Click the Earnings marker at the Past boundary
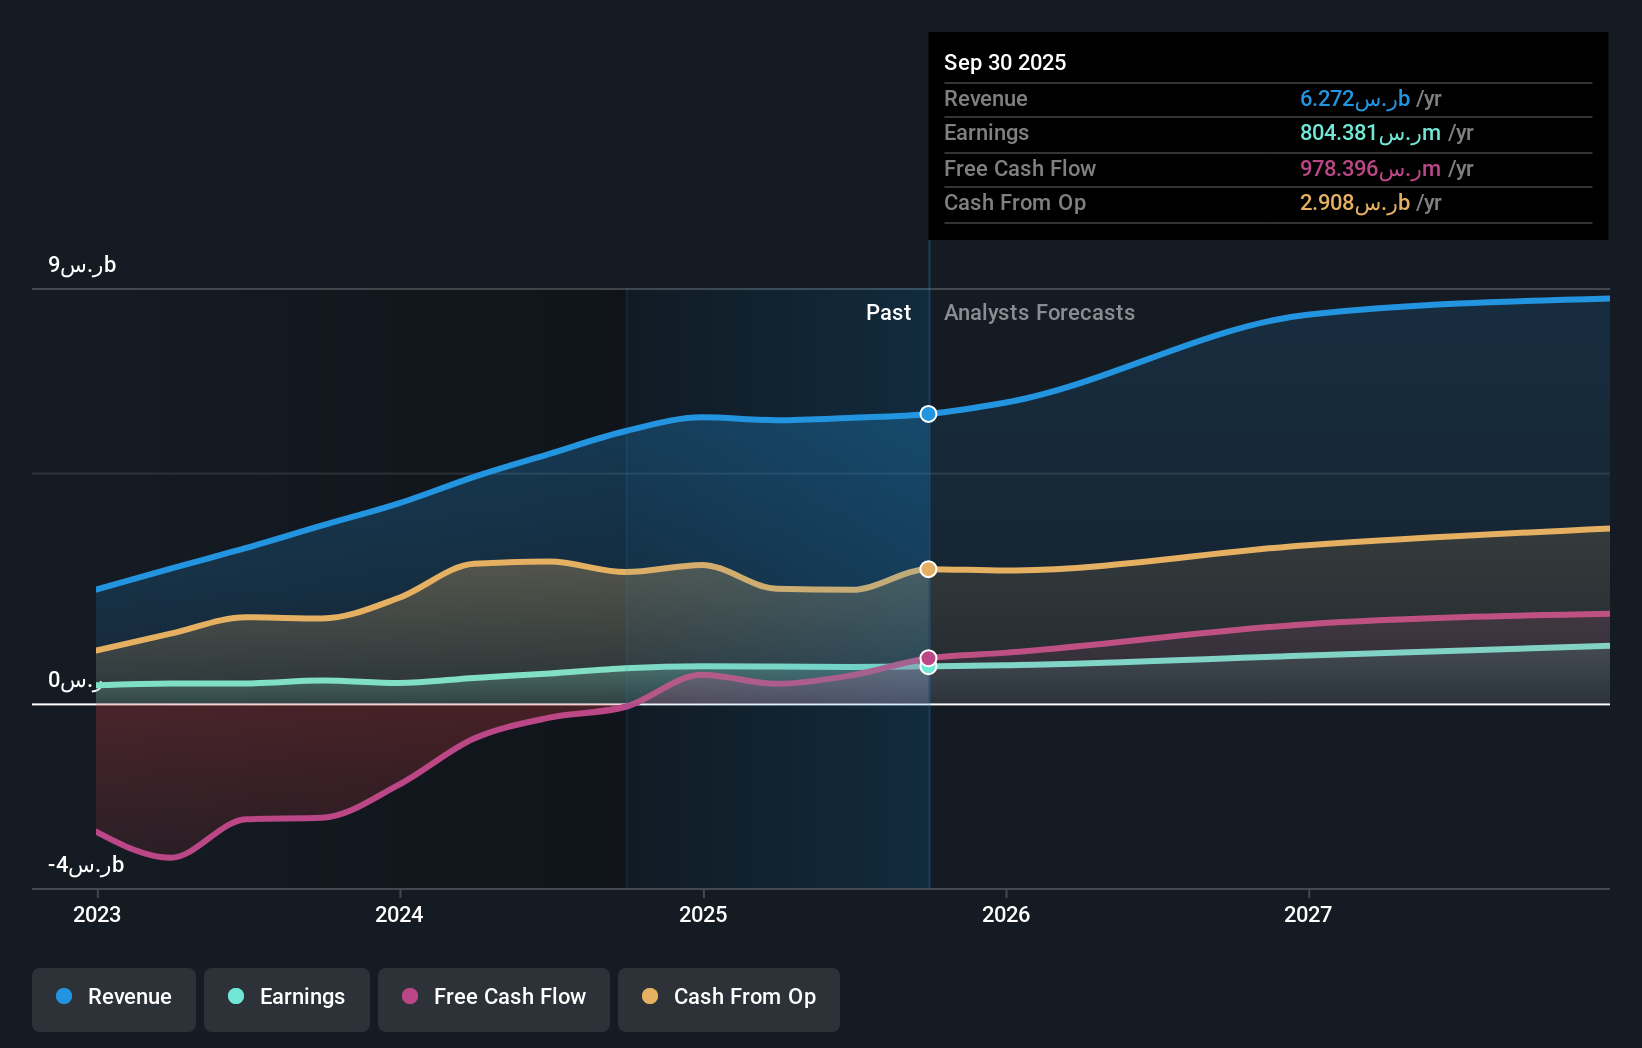 [928, 668]
